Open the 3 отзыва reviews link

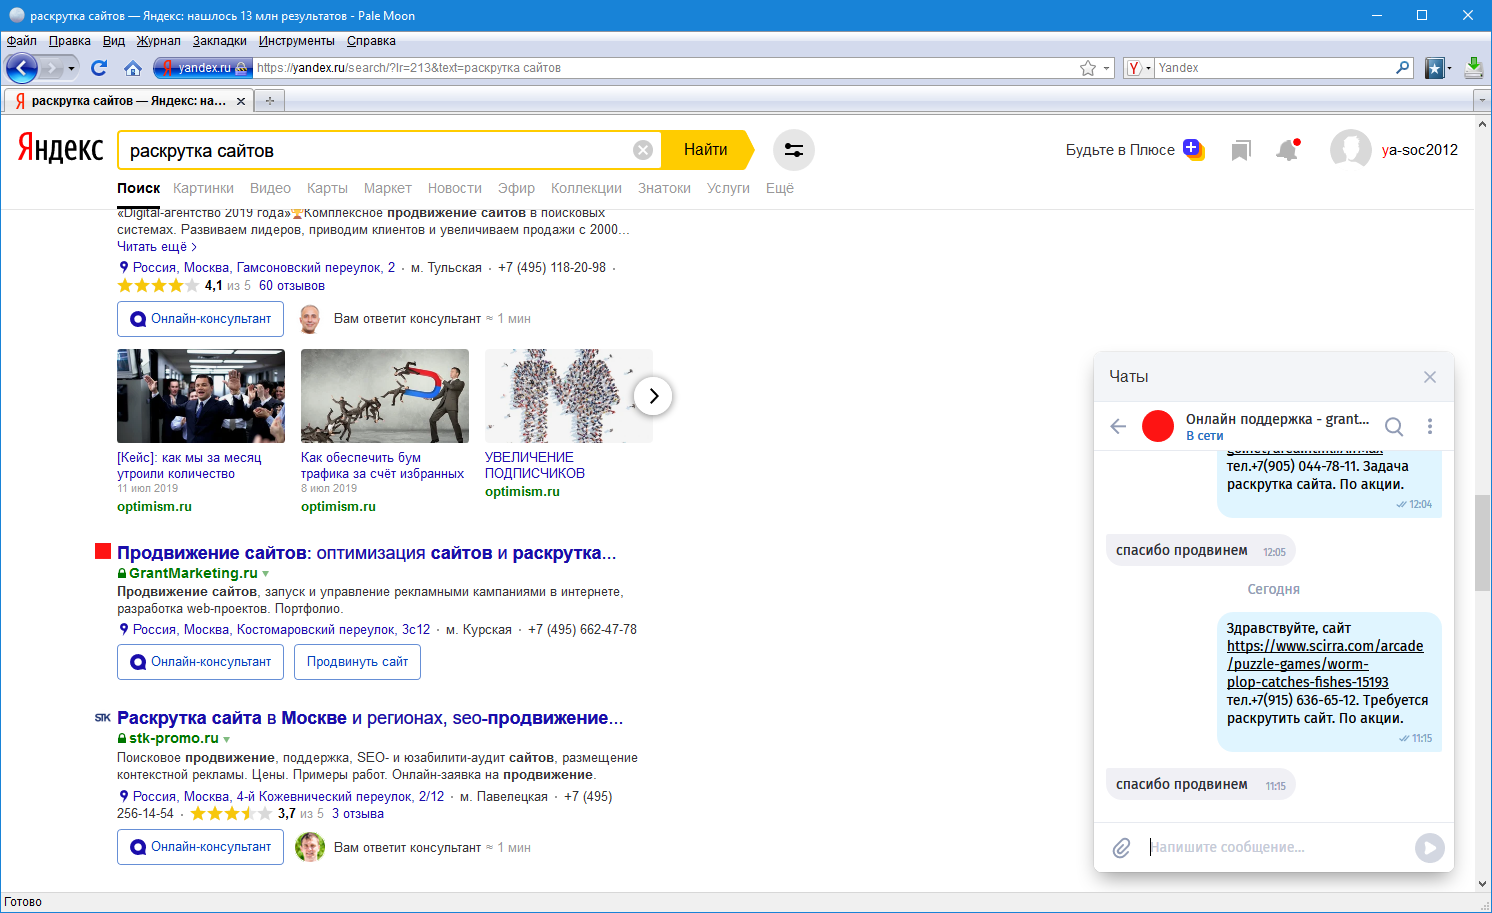coord(358,814)
